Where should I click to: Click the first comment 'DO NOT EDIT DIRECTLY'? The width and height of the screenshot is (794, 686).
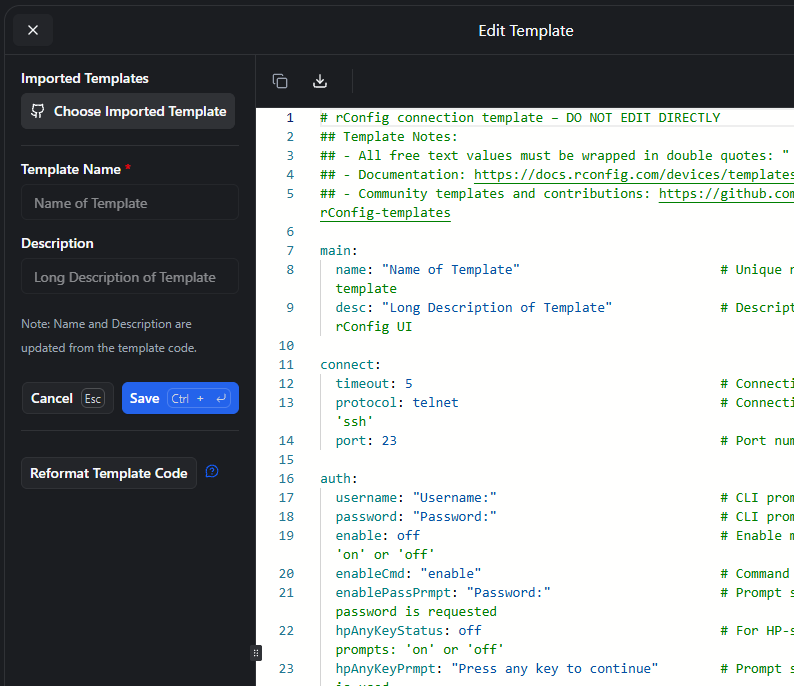[x=520, y=118]
